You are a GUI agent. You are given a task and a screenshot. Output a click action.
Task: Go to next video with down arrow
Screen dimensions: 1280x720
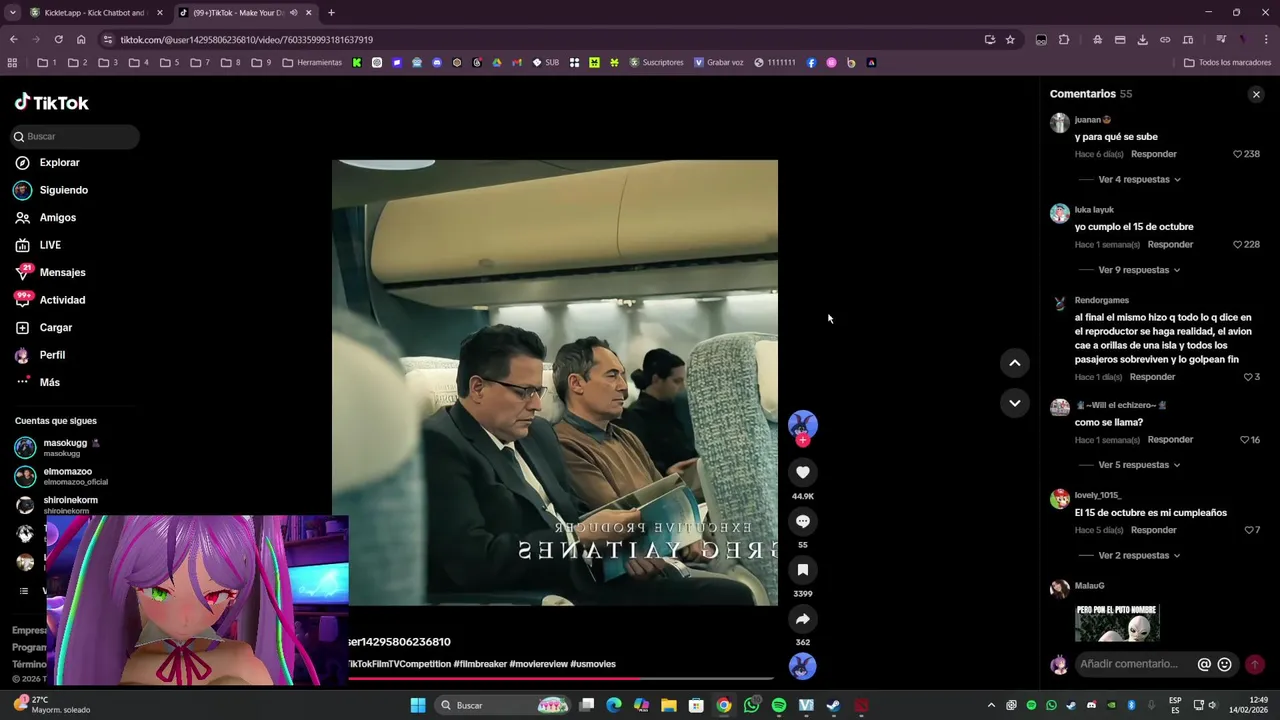click(x=1014, y=403)
